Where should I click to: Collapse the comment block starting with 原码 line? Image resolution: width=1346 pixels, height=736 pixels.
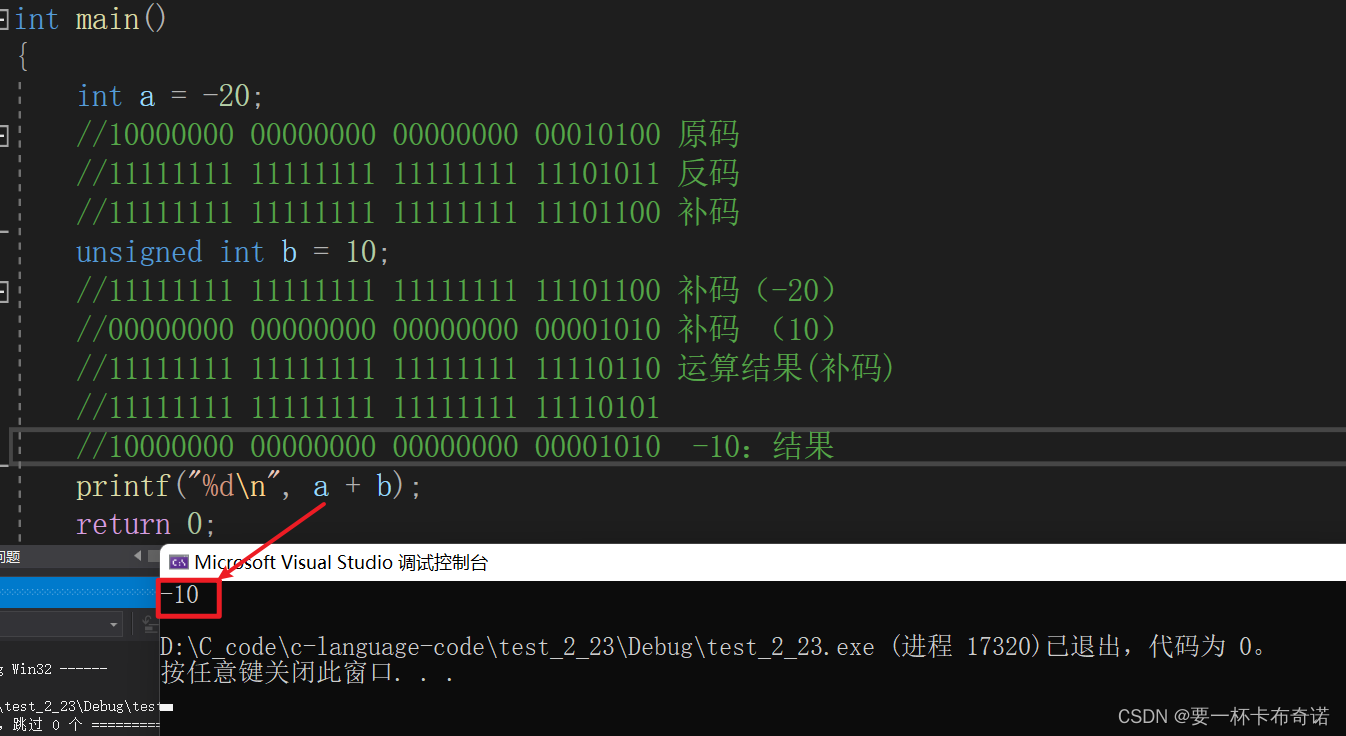[3, 135]
